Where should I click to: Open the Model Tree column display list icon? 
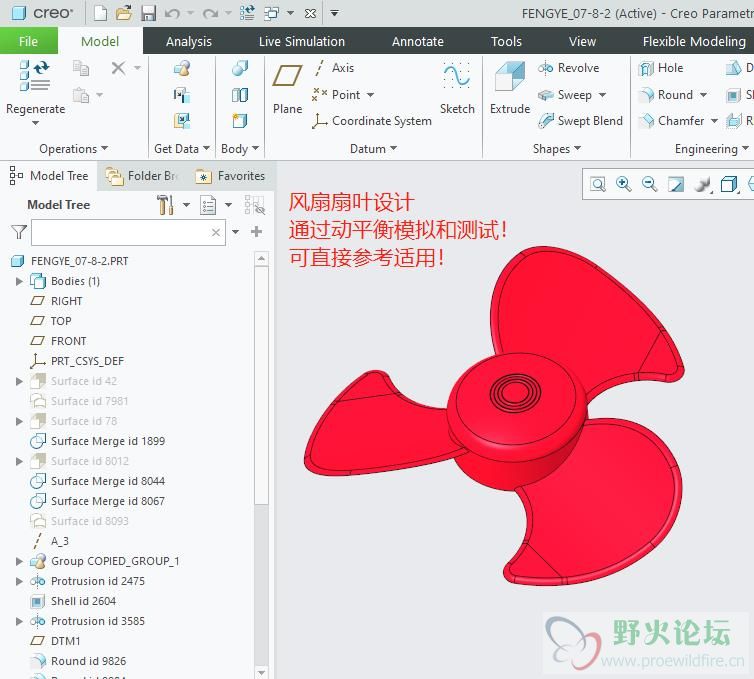[208, 205]
